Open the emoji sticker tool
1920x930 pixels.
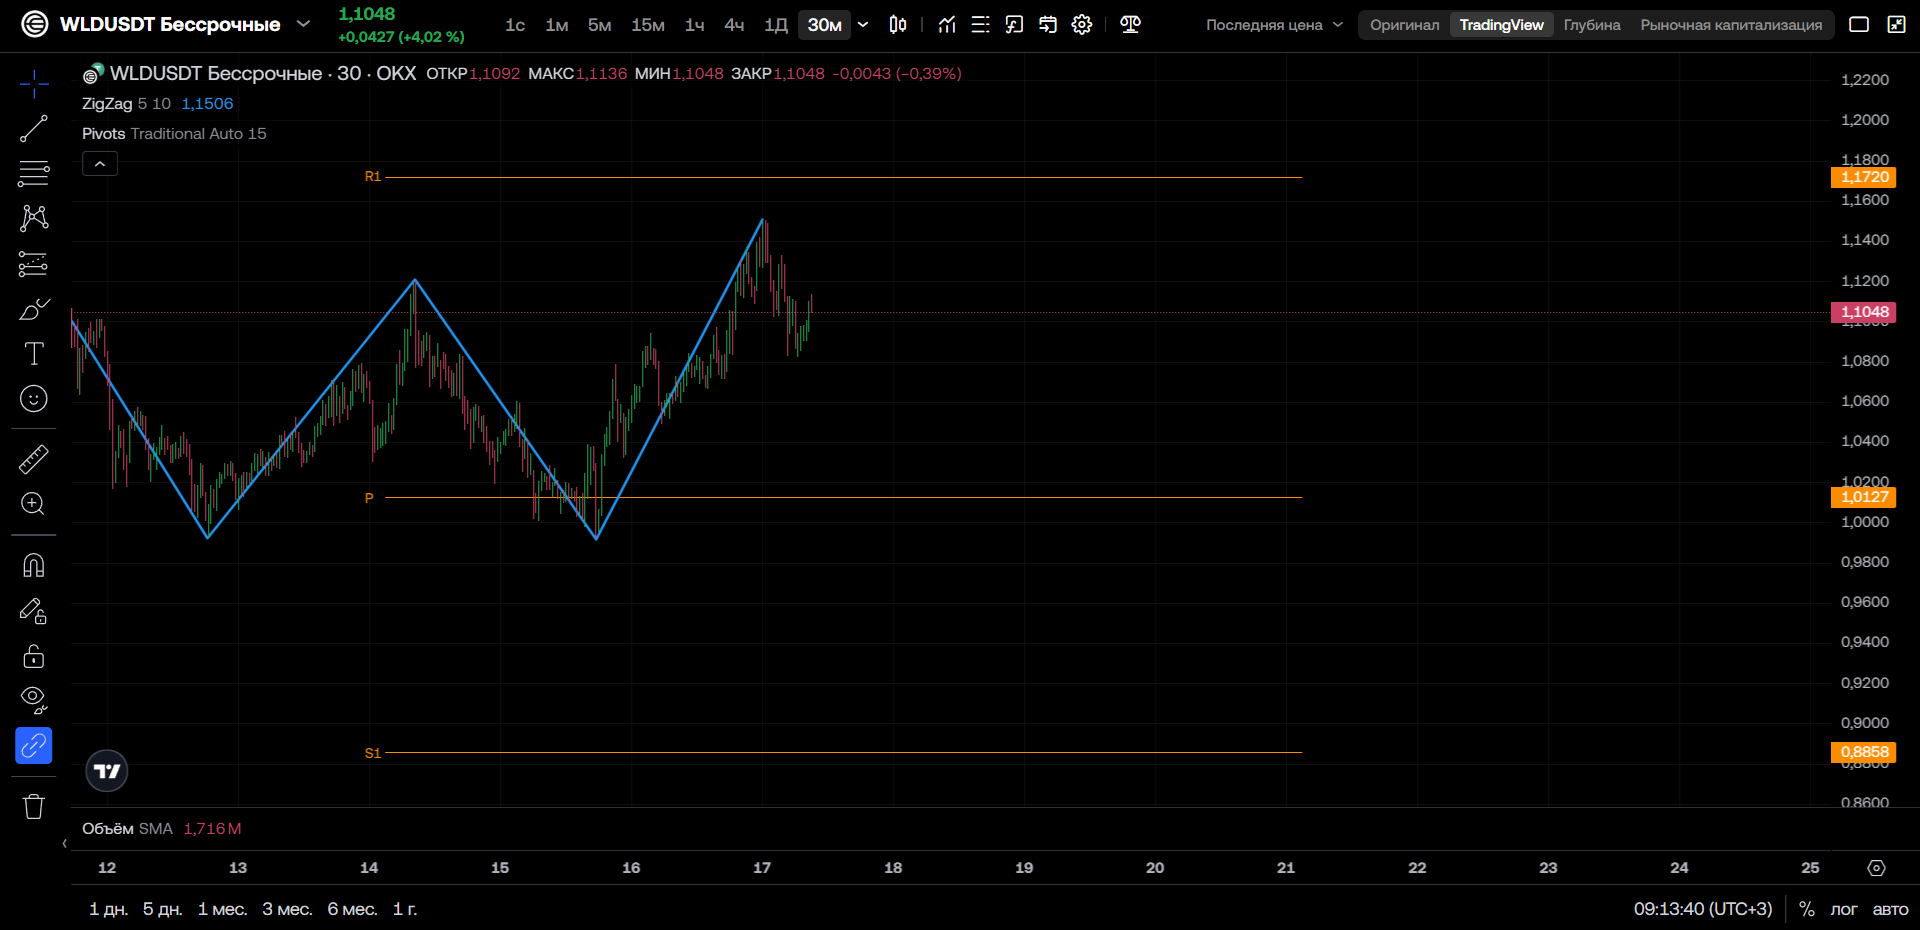click(x=33, y=399)
